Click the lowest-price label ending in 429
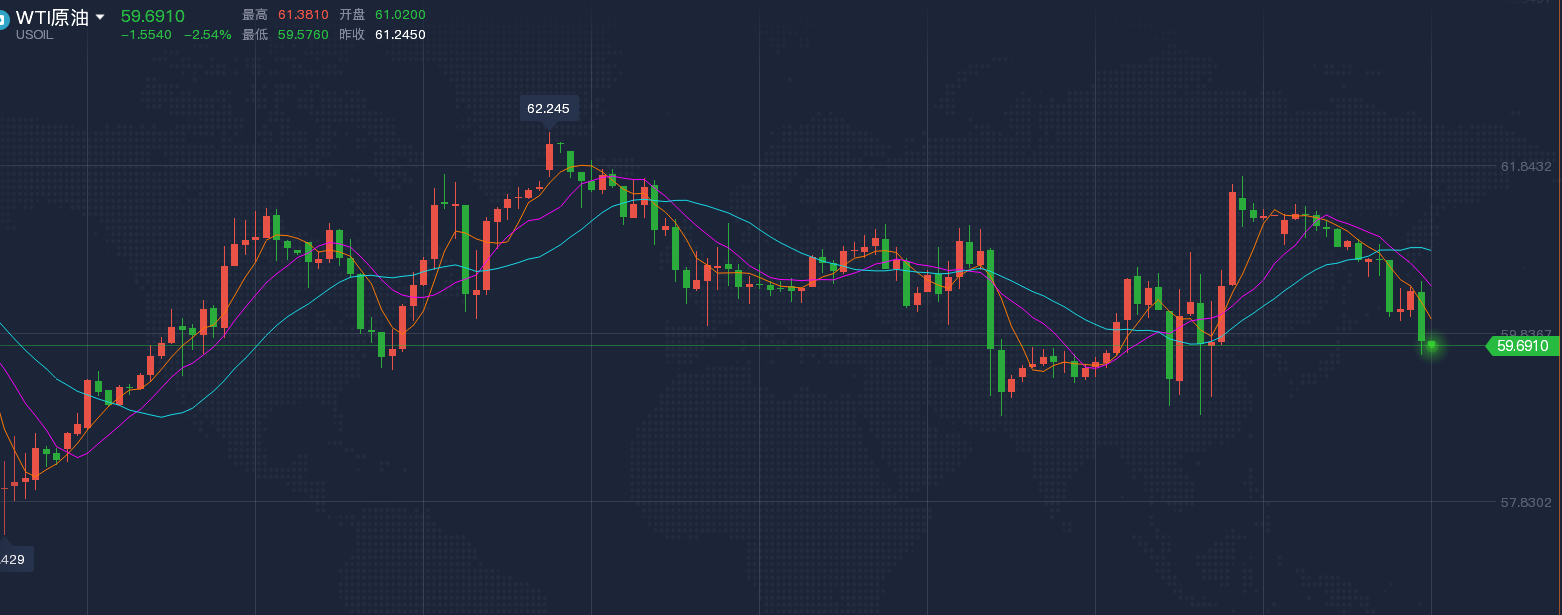This screenshot has width=1562, height=615. click(14, 559)
